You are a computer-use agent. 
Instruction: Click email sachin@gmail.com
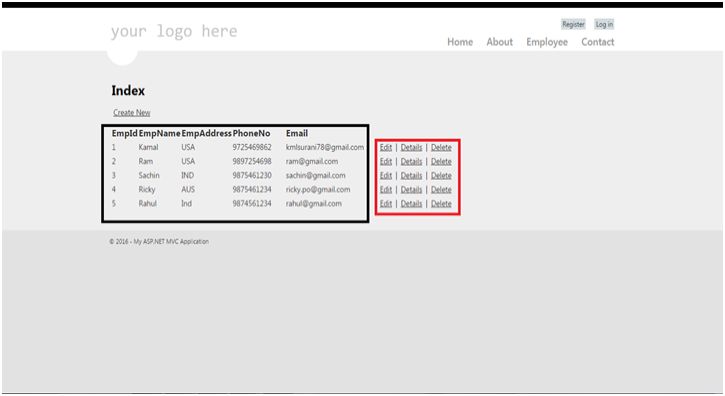click(315, 175)
